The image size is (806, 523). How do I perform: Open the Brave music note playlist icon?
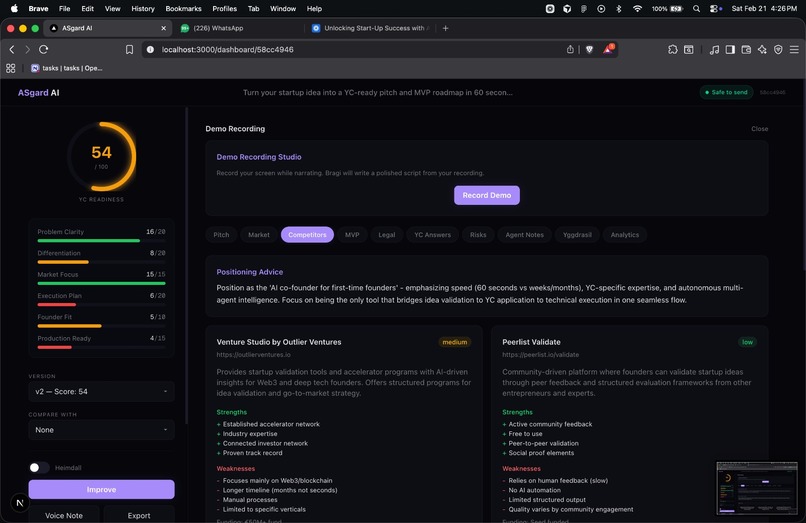tap(714, 49)
